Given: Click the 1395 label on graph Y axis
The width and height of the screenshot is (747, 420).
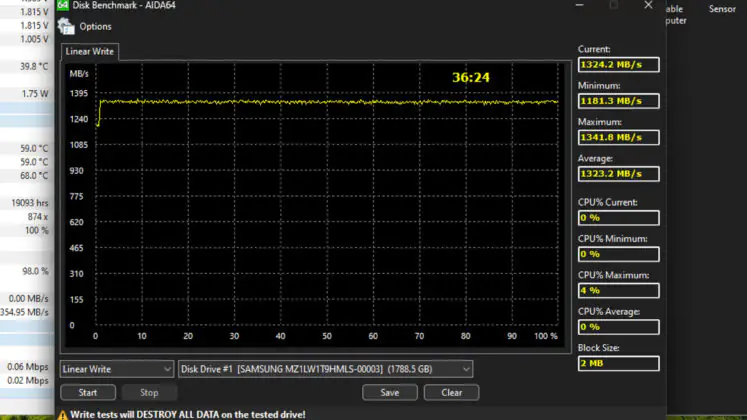Looking at the screenshot, I should point(79,93).
